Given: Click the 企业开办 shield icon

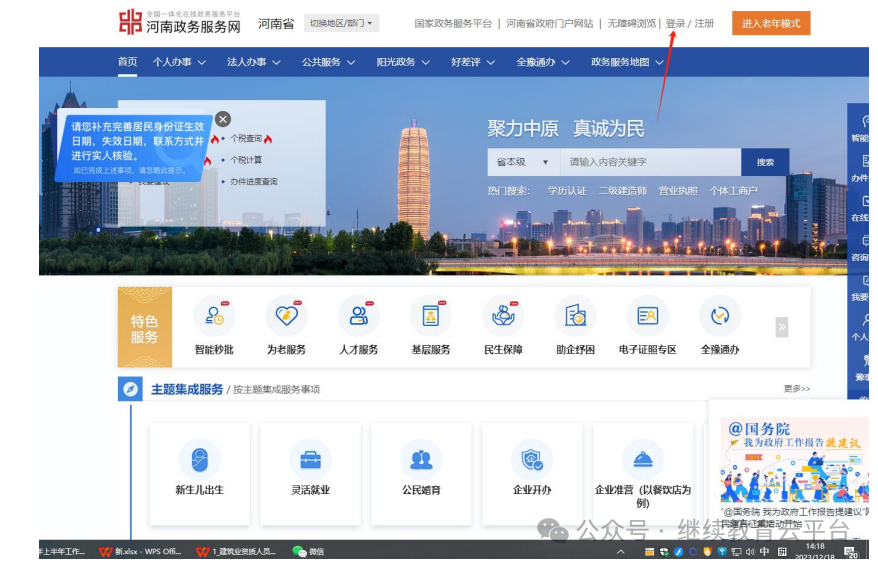Looking at the screenshot, I should pyautogui.click(x=532, y=460).
